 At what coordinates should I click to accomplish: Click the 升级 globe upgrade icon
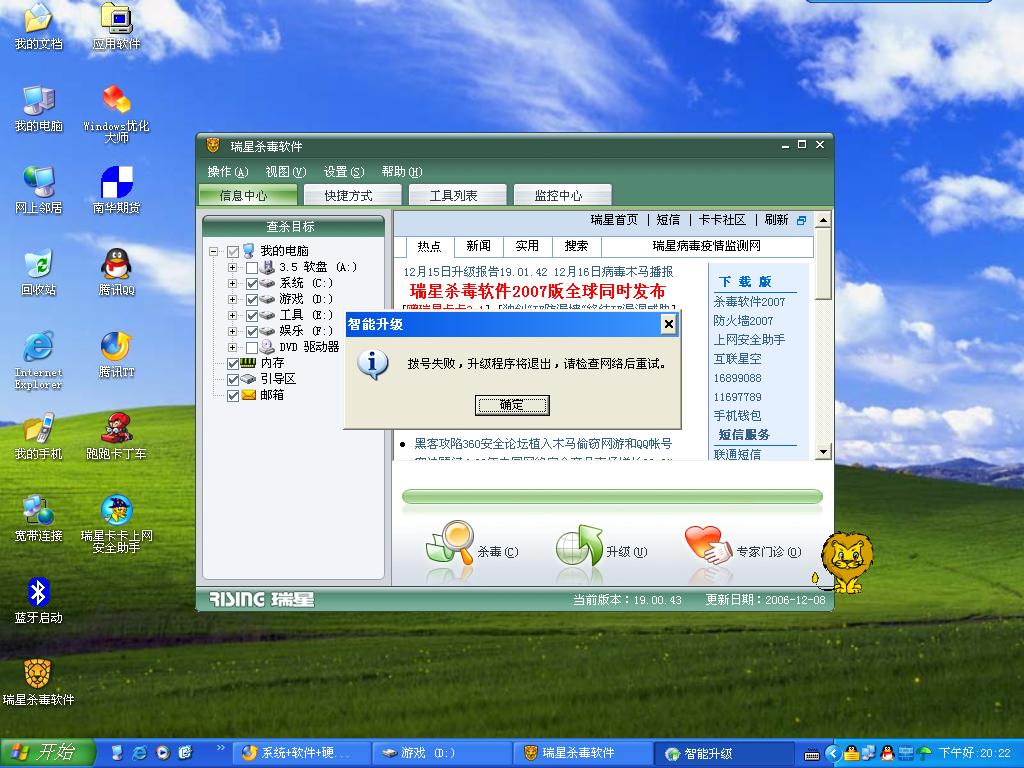tap(579, 545)
